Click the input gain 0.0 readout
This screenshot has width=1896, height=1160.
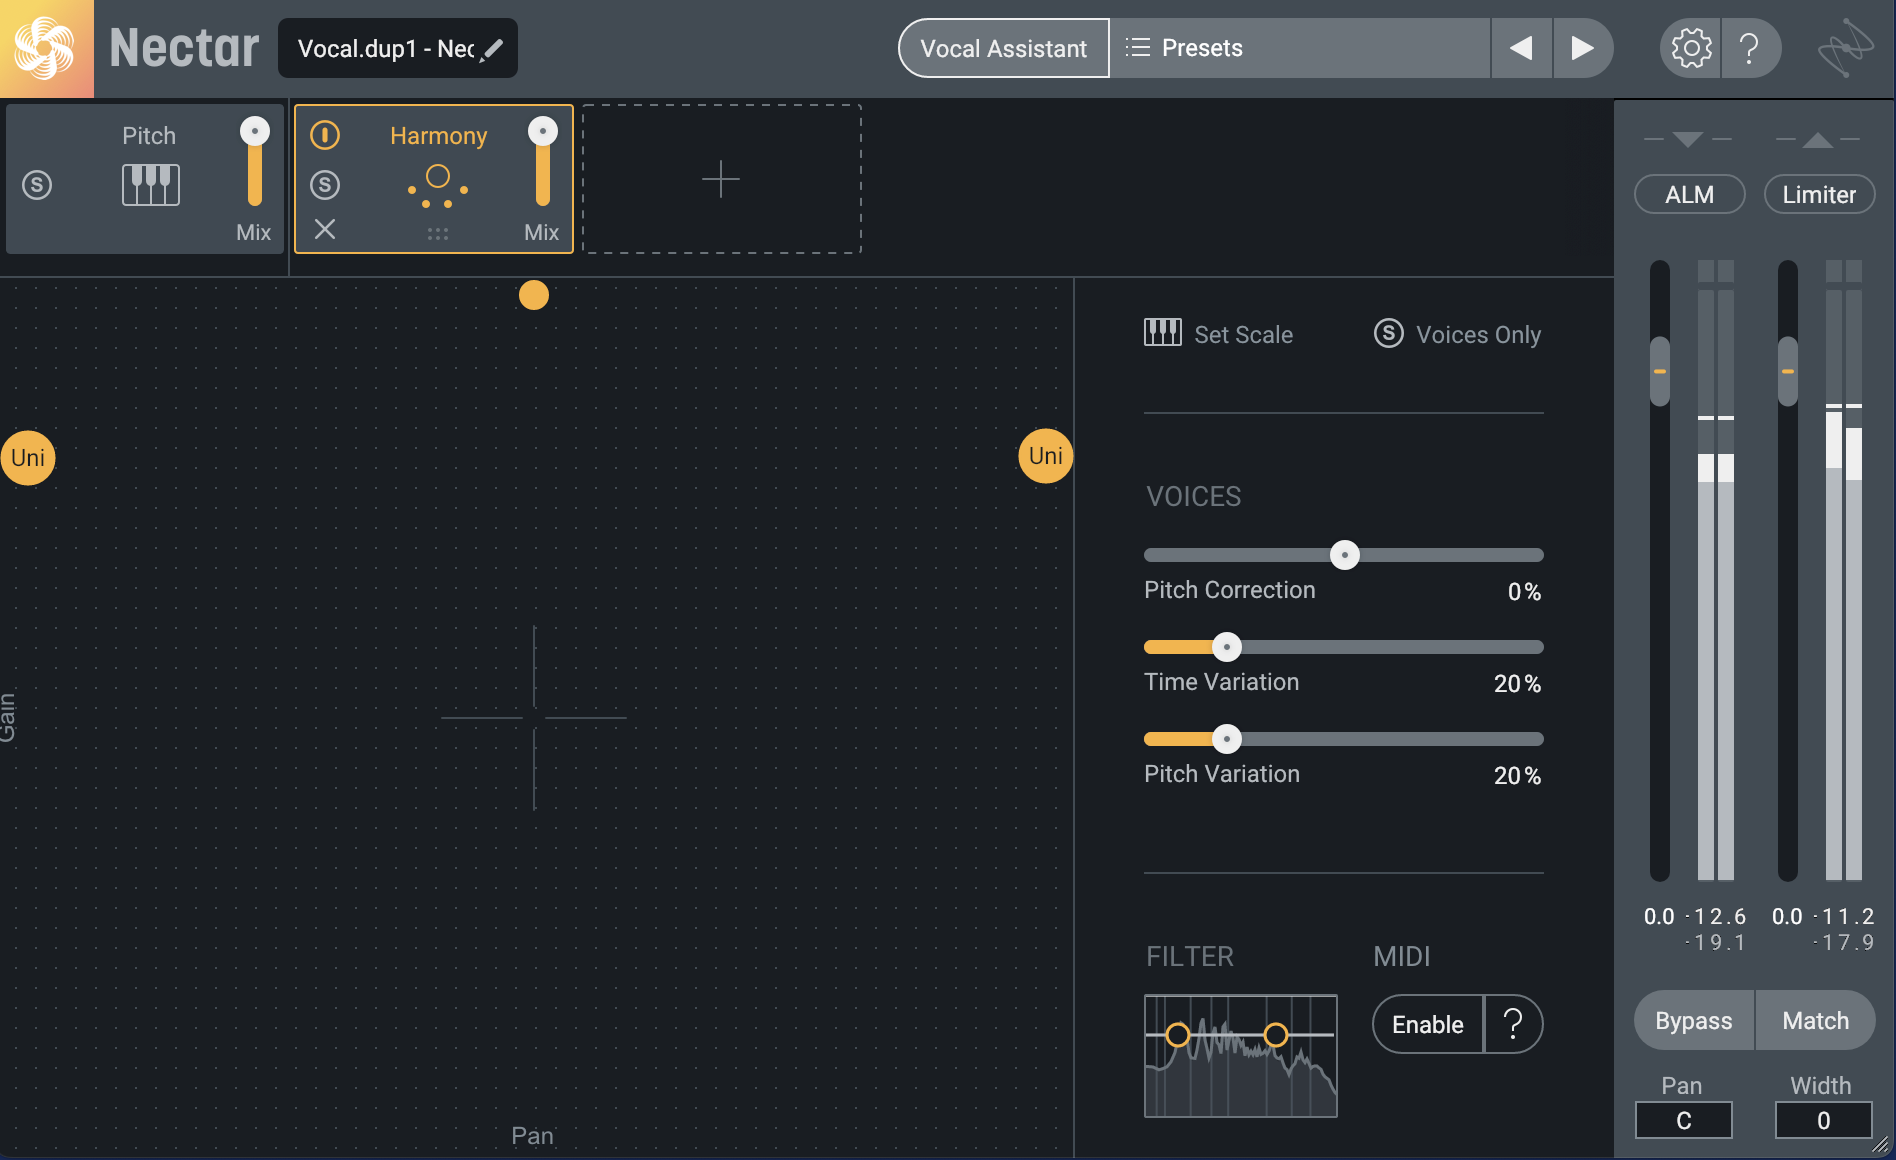tap(1659, 917)
